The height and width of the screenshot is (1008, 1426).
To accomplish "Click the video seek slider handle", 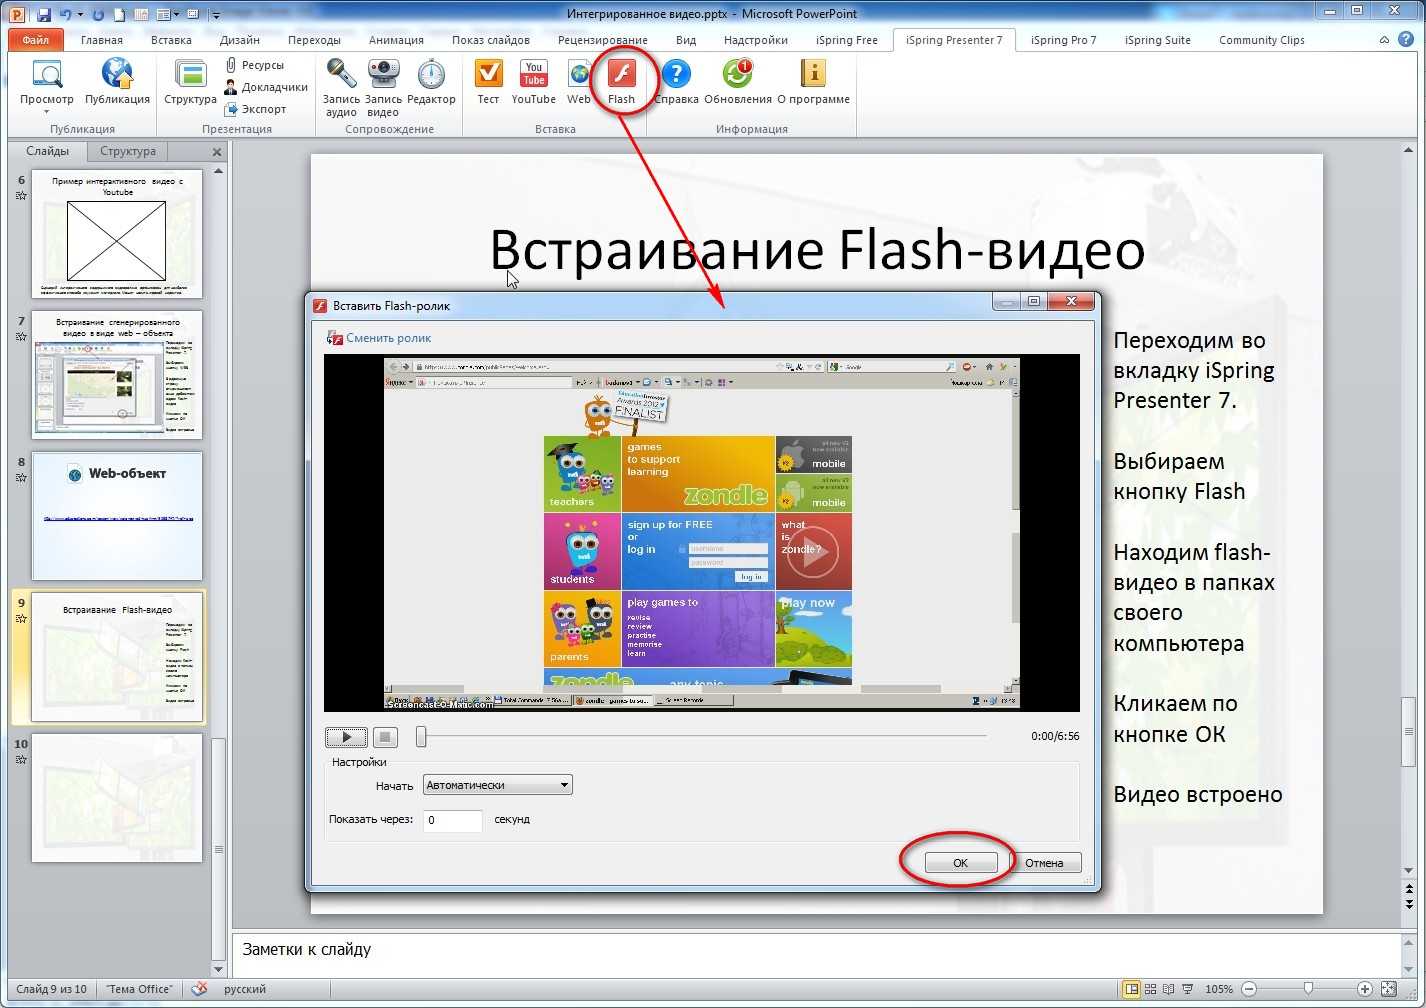I will tap(421, 737).
